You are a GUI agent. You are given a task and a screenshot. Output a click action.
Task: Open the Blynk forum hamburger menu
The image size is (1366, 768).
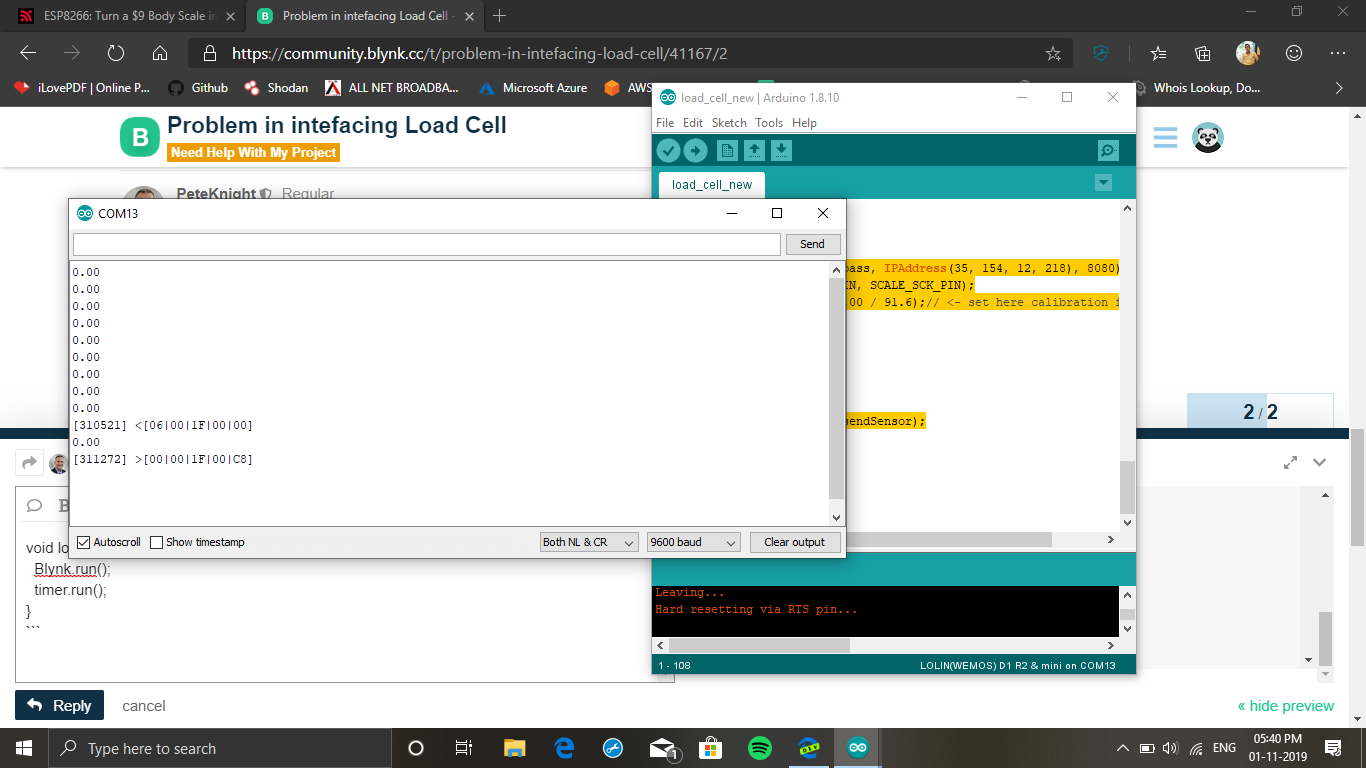(x=1165, y=138)
